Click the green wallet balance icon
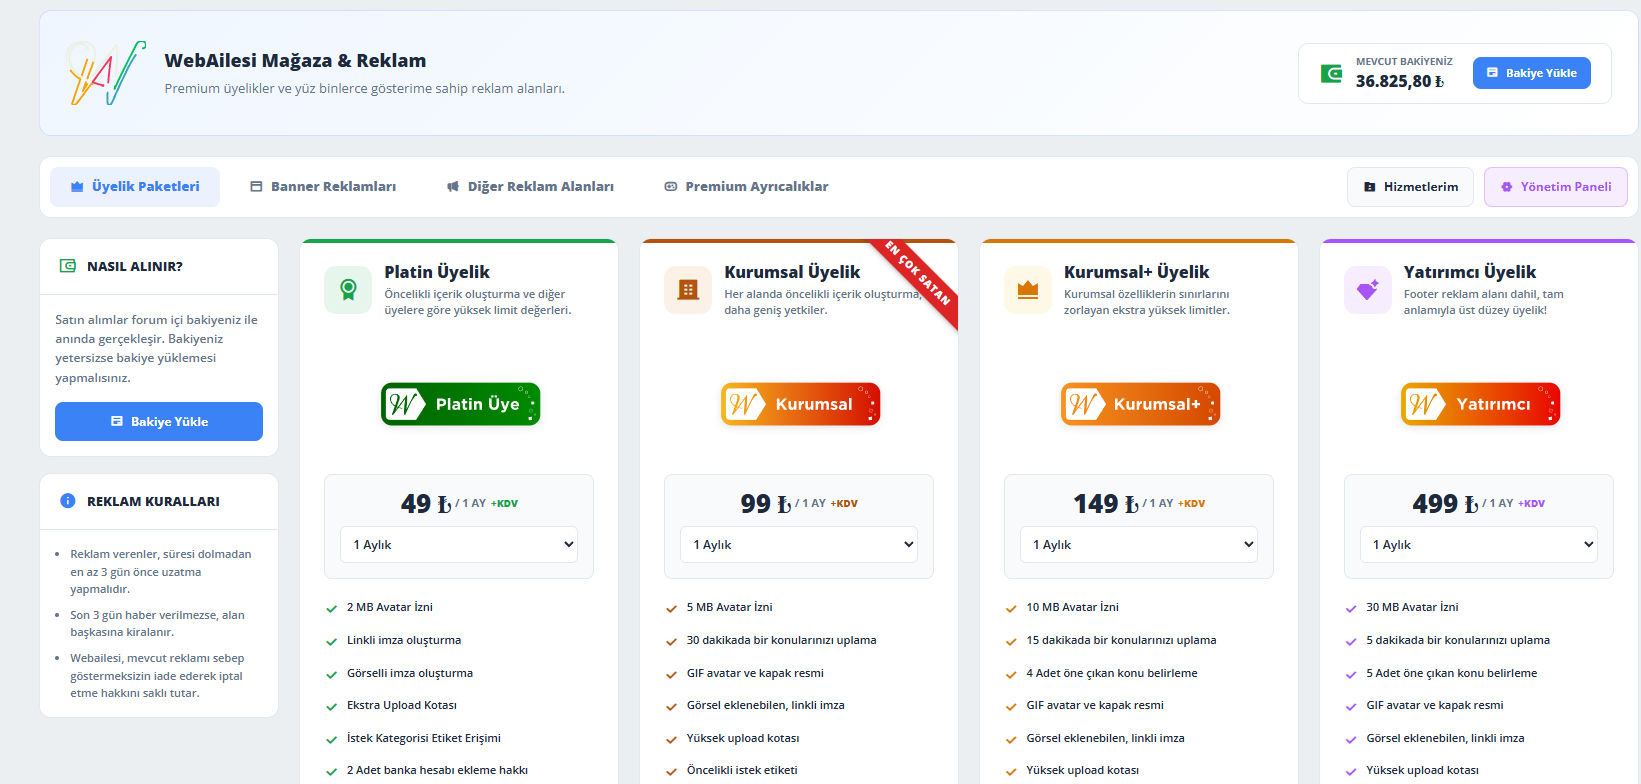 coord(1331,73)
